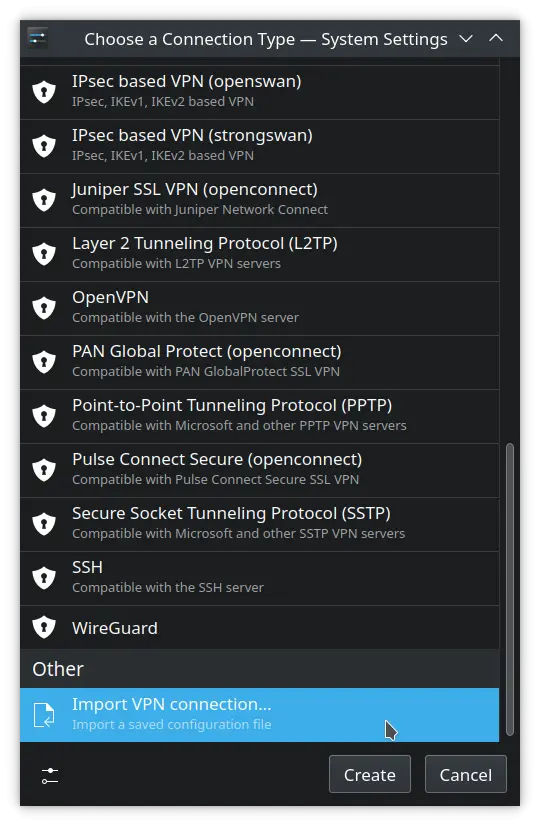This screenshot has width=540, height=826.
Task: Open the configure sliders icon at bottom left
Action: (x=50, y=775)
